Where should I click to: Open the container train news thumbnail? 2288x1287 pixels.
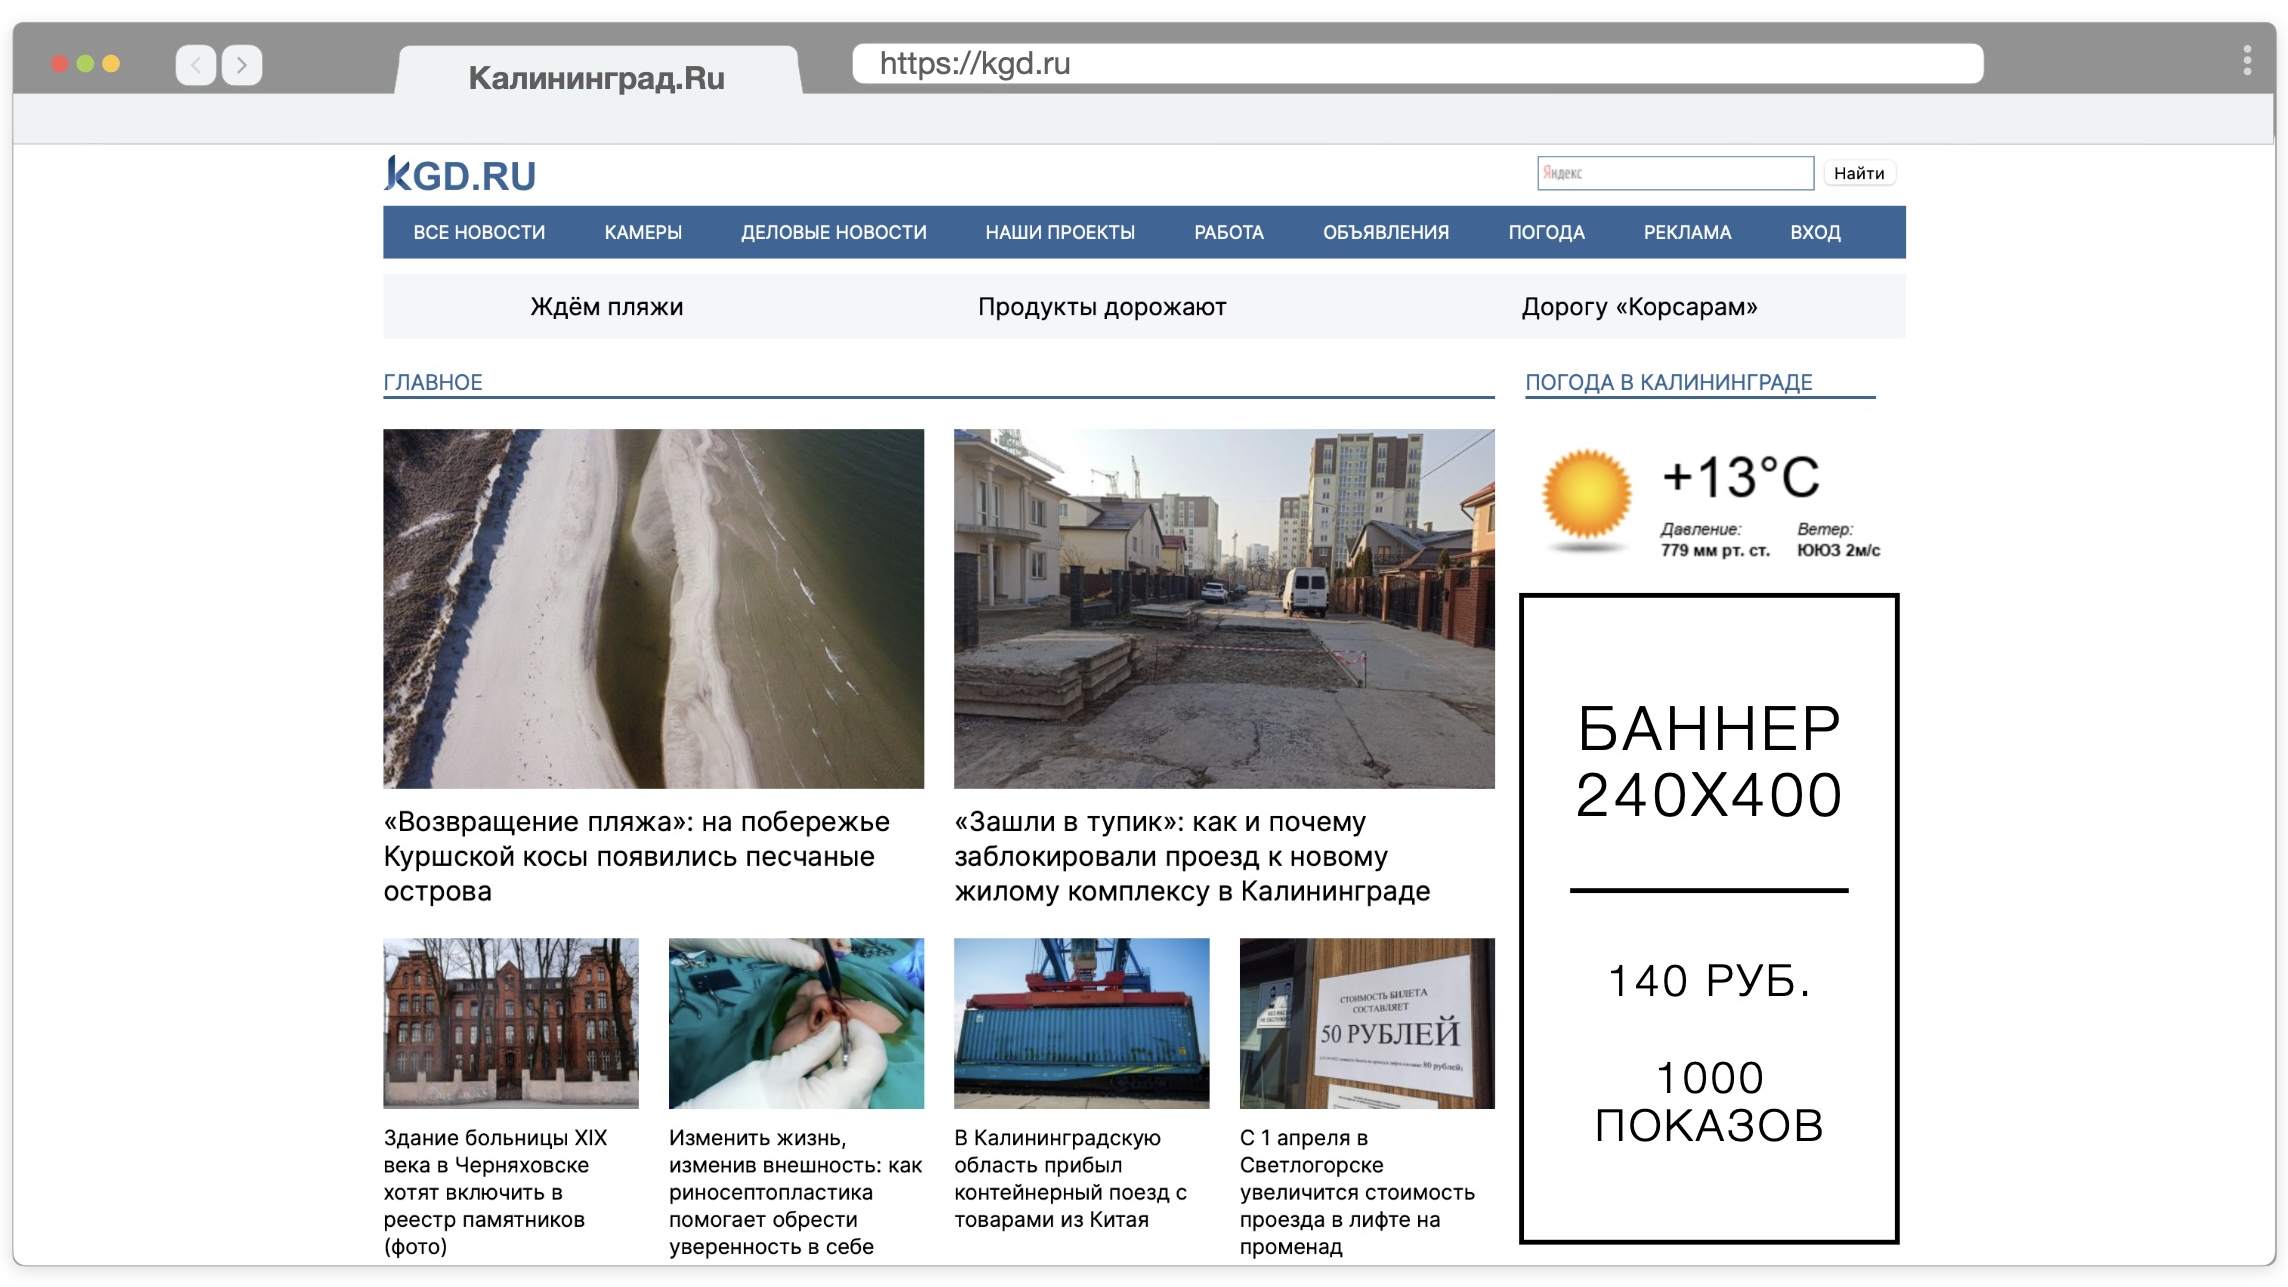(1081, 1022)
